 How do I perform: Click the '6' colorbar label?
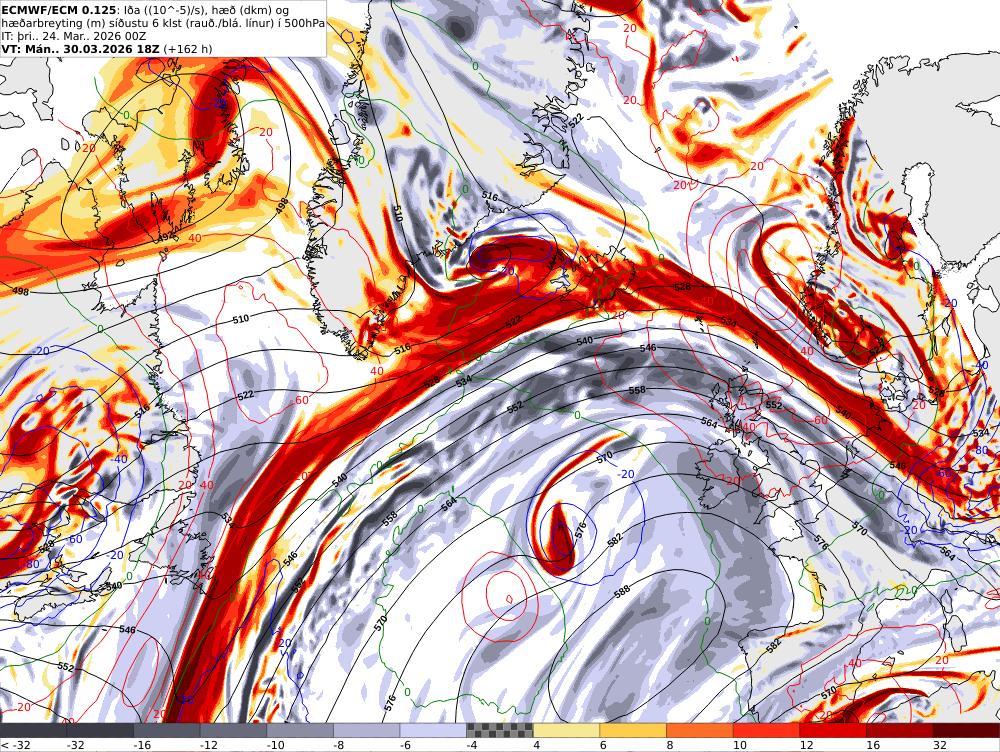(x=604, y=745)
